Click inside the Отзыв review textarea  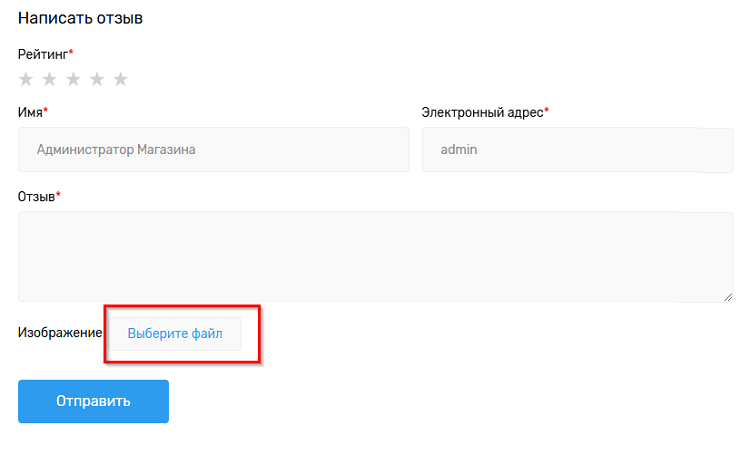375,256
